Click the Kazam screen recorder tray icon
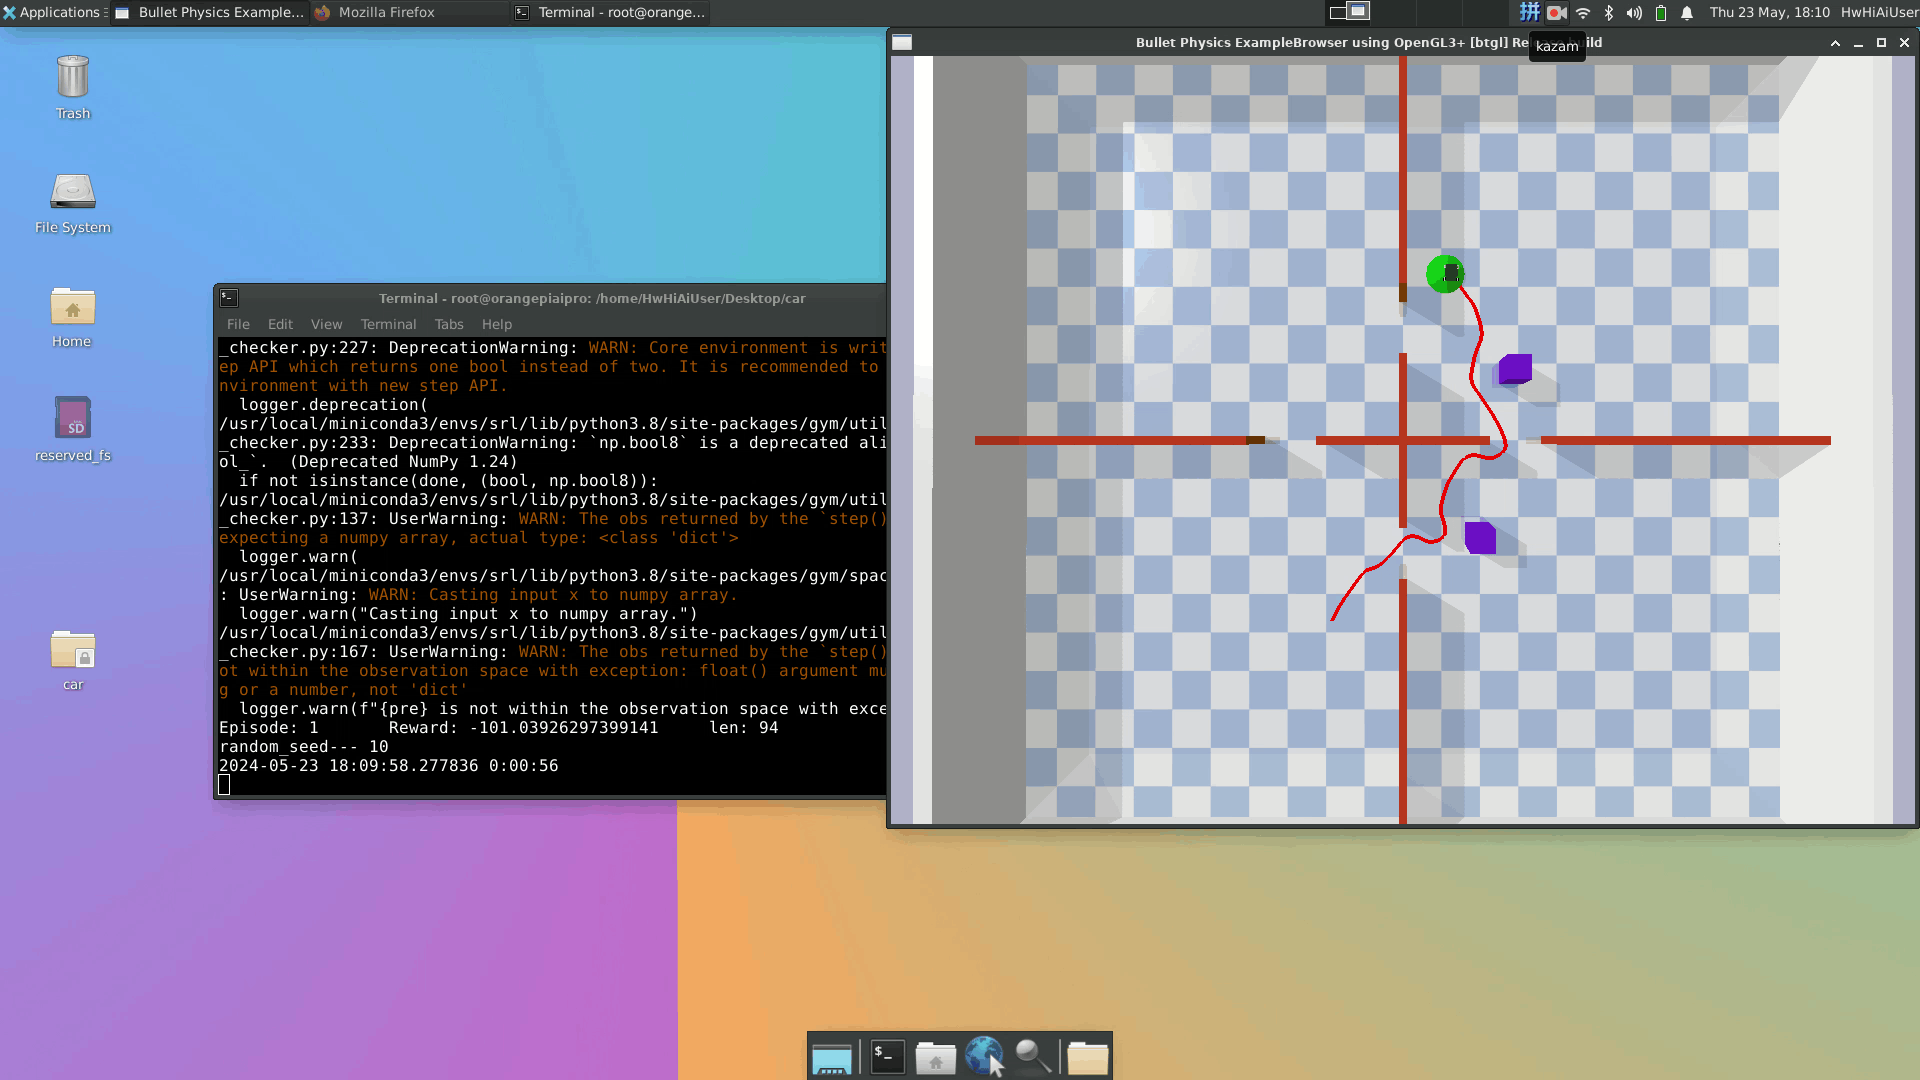This screenshot has width=1920, height=1080. point(1556,13)
